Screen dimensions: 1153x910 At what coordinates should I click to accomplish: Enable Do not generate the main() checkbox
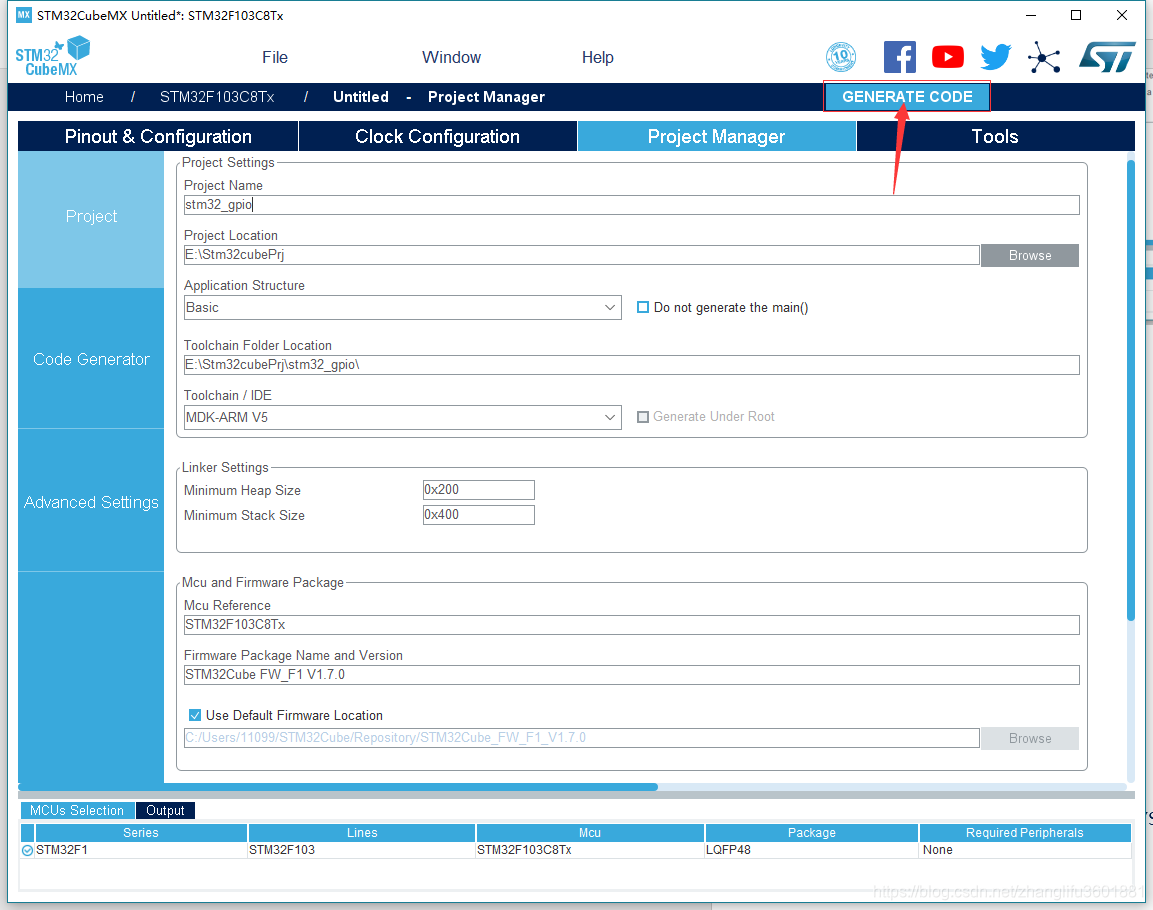pyautogui.click(x=643, y=307)
